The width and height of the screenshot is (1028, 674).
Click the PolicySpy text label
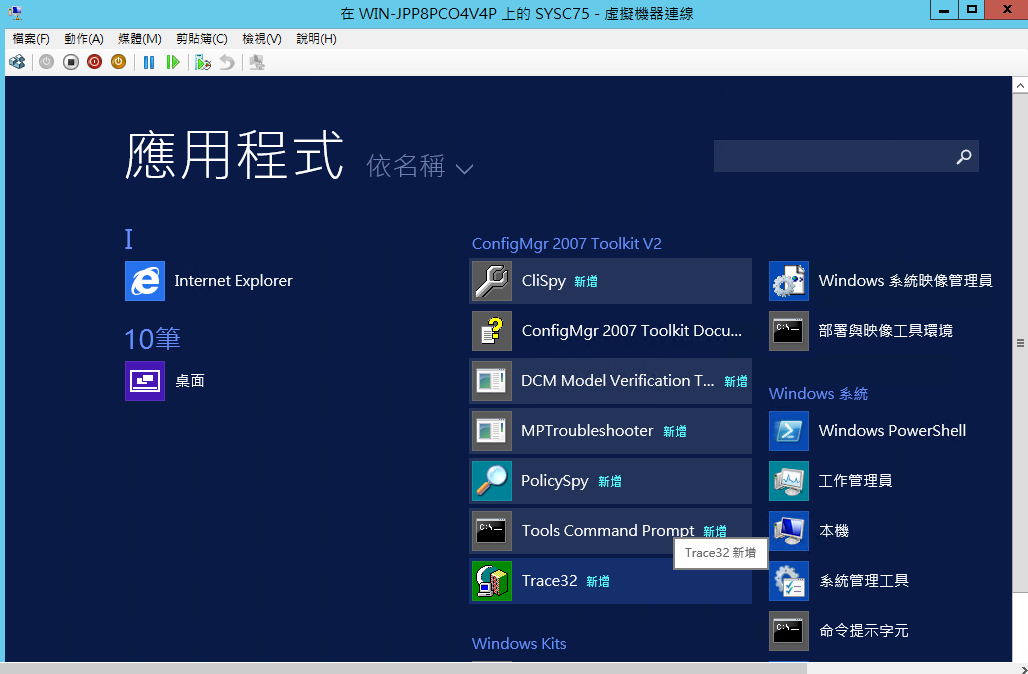tap(555, 481)
